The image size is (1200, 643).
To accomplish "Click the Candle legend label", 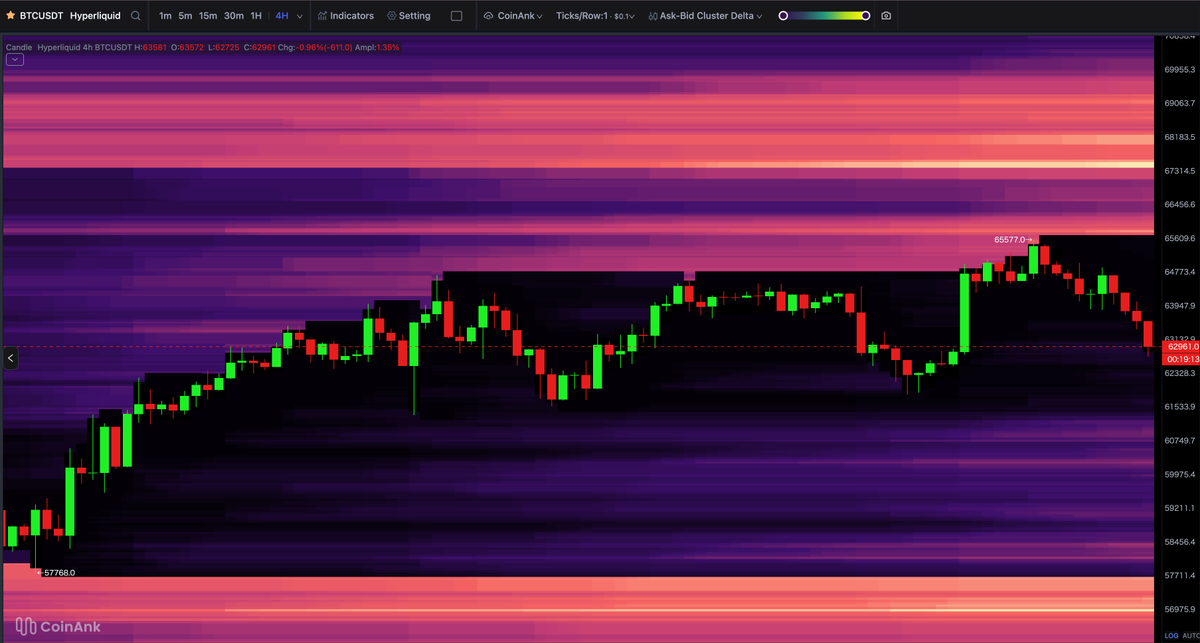I will pos(18,47).
